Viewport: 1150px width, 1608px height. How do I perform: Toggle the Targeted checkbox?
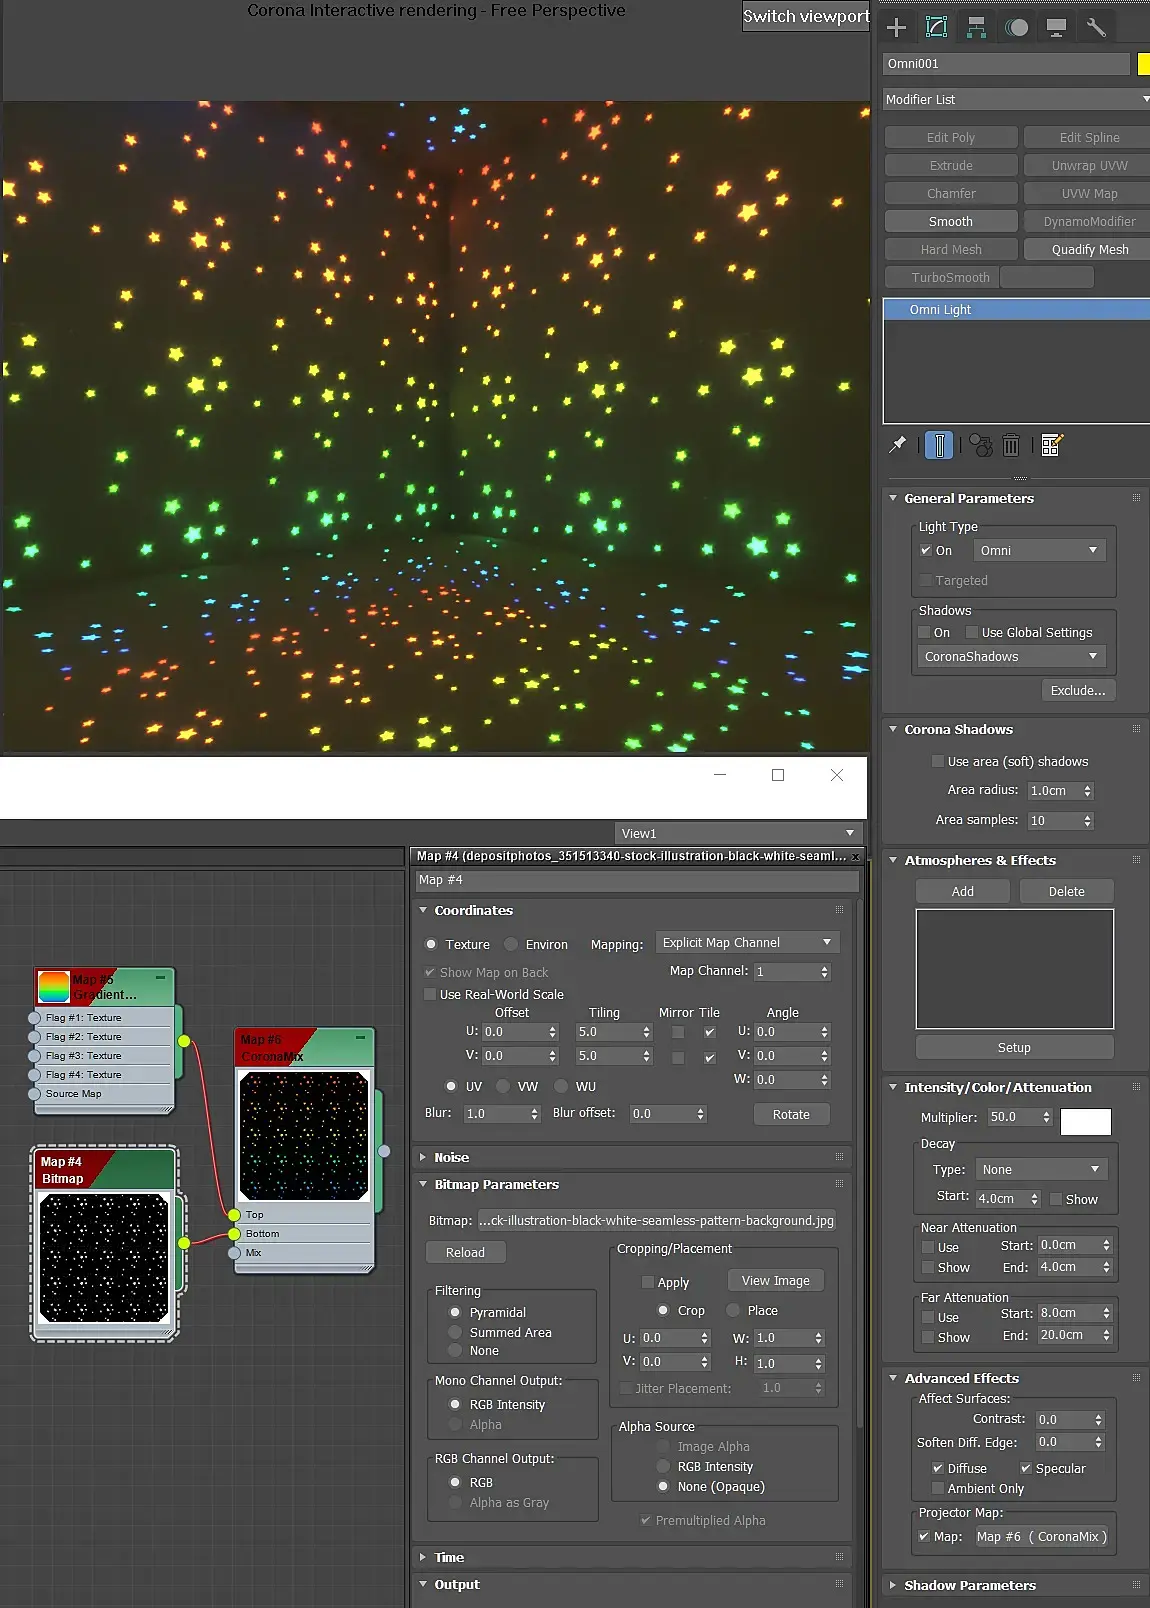click(926, 580)
